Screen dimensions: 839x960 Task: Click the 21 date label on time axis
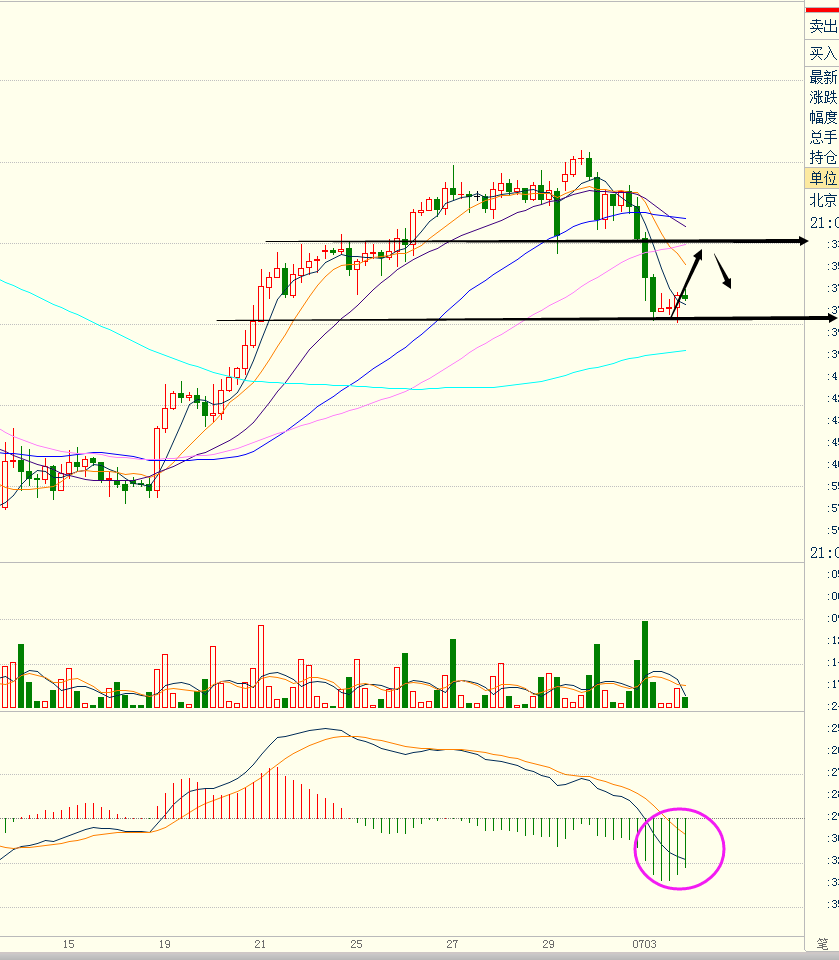coord(260,944)
